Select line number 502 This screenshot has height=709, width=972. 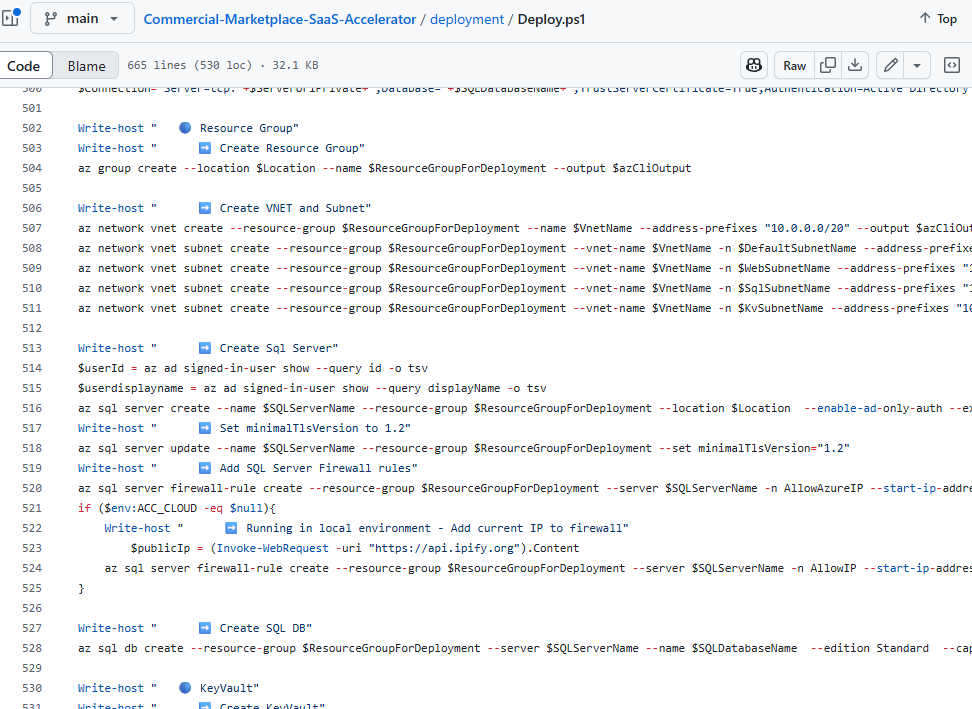[x=32, y=128]
